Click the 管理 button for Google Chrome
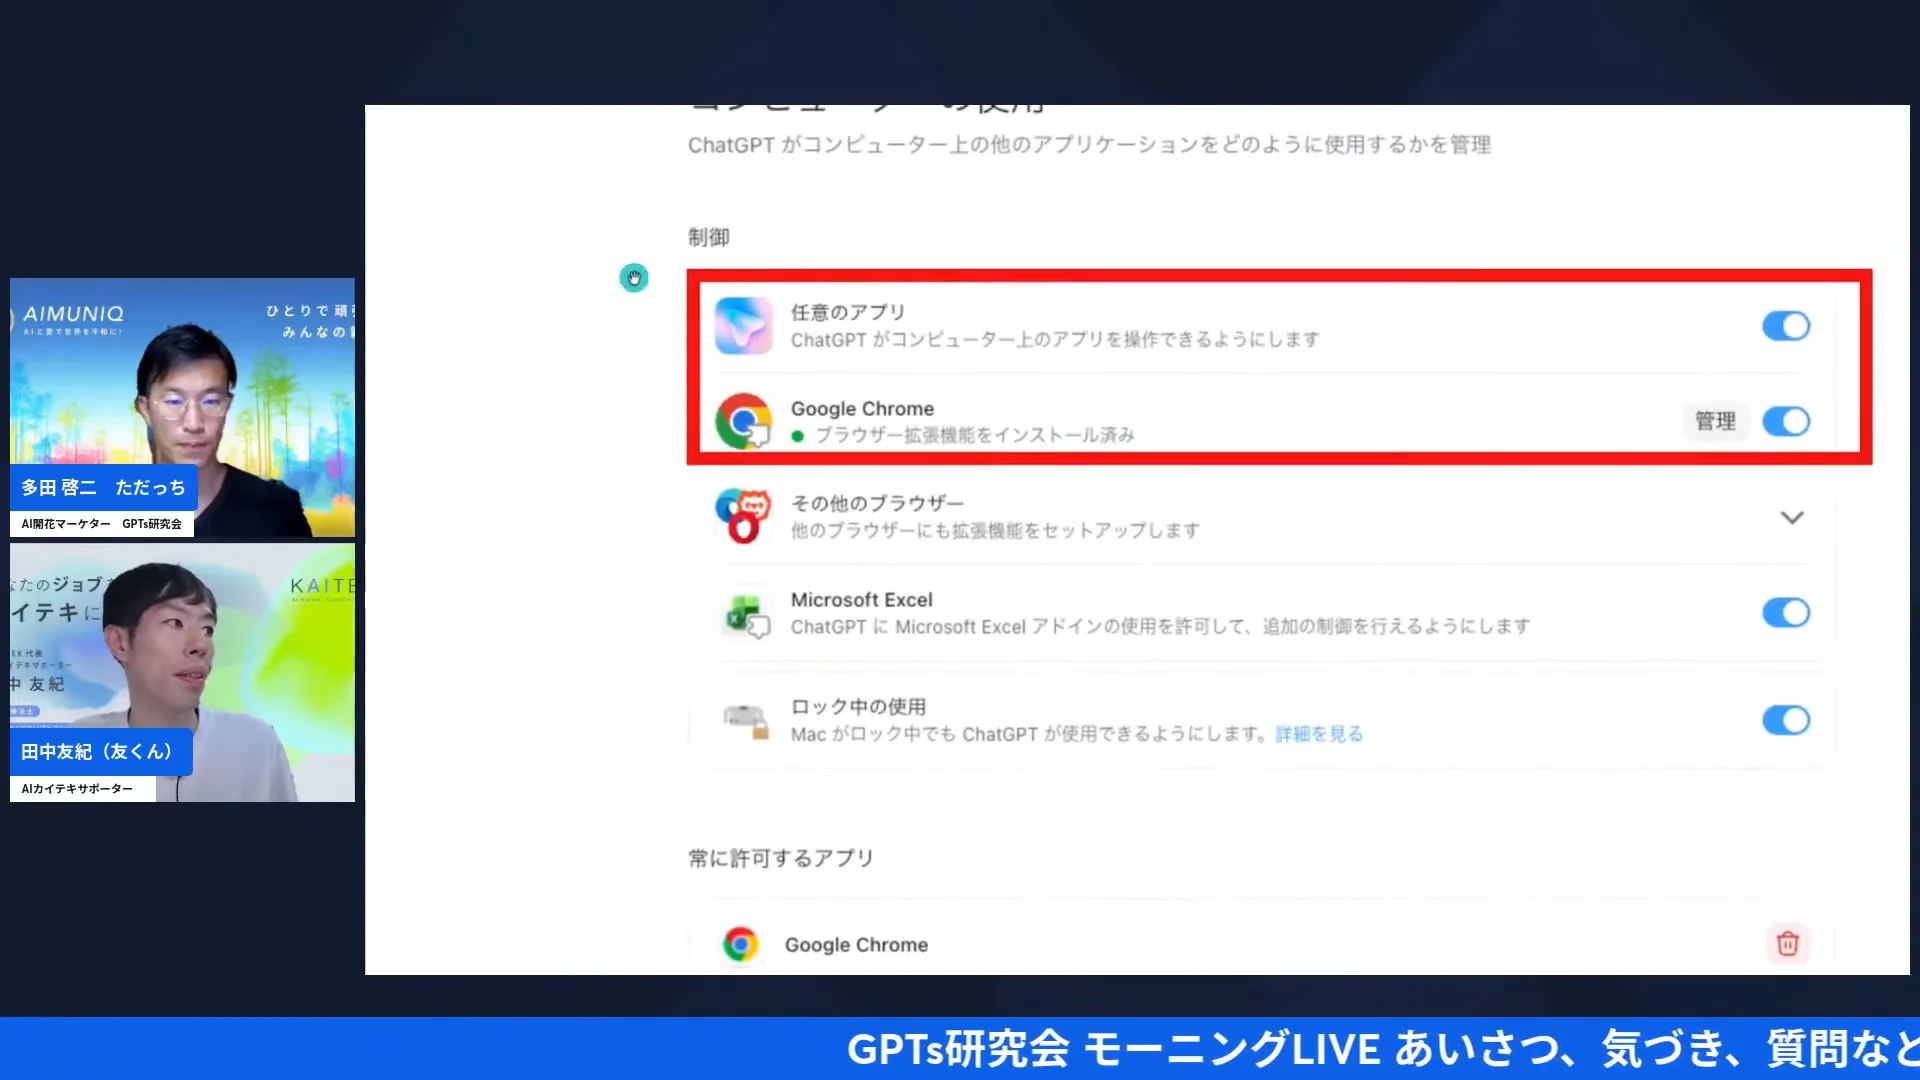This screenshot has height=1080, width=1920. 1715,421
